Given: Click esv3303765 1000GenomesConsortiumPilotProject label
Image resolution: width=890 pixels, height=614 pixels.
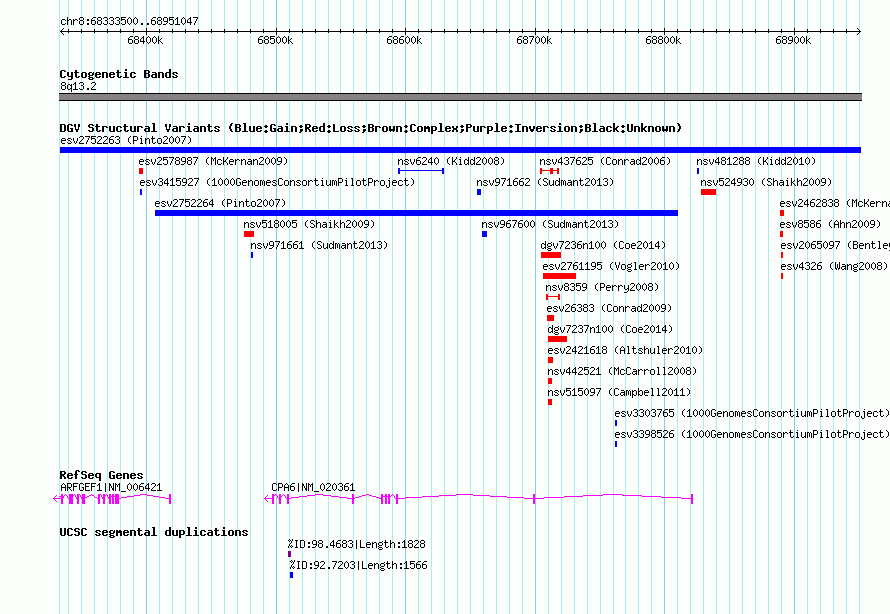Looking at the screenshot, I should pyautogui.click(x=752, y=413).
